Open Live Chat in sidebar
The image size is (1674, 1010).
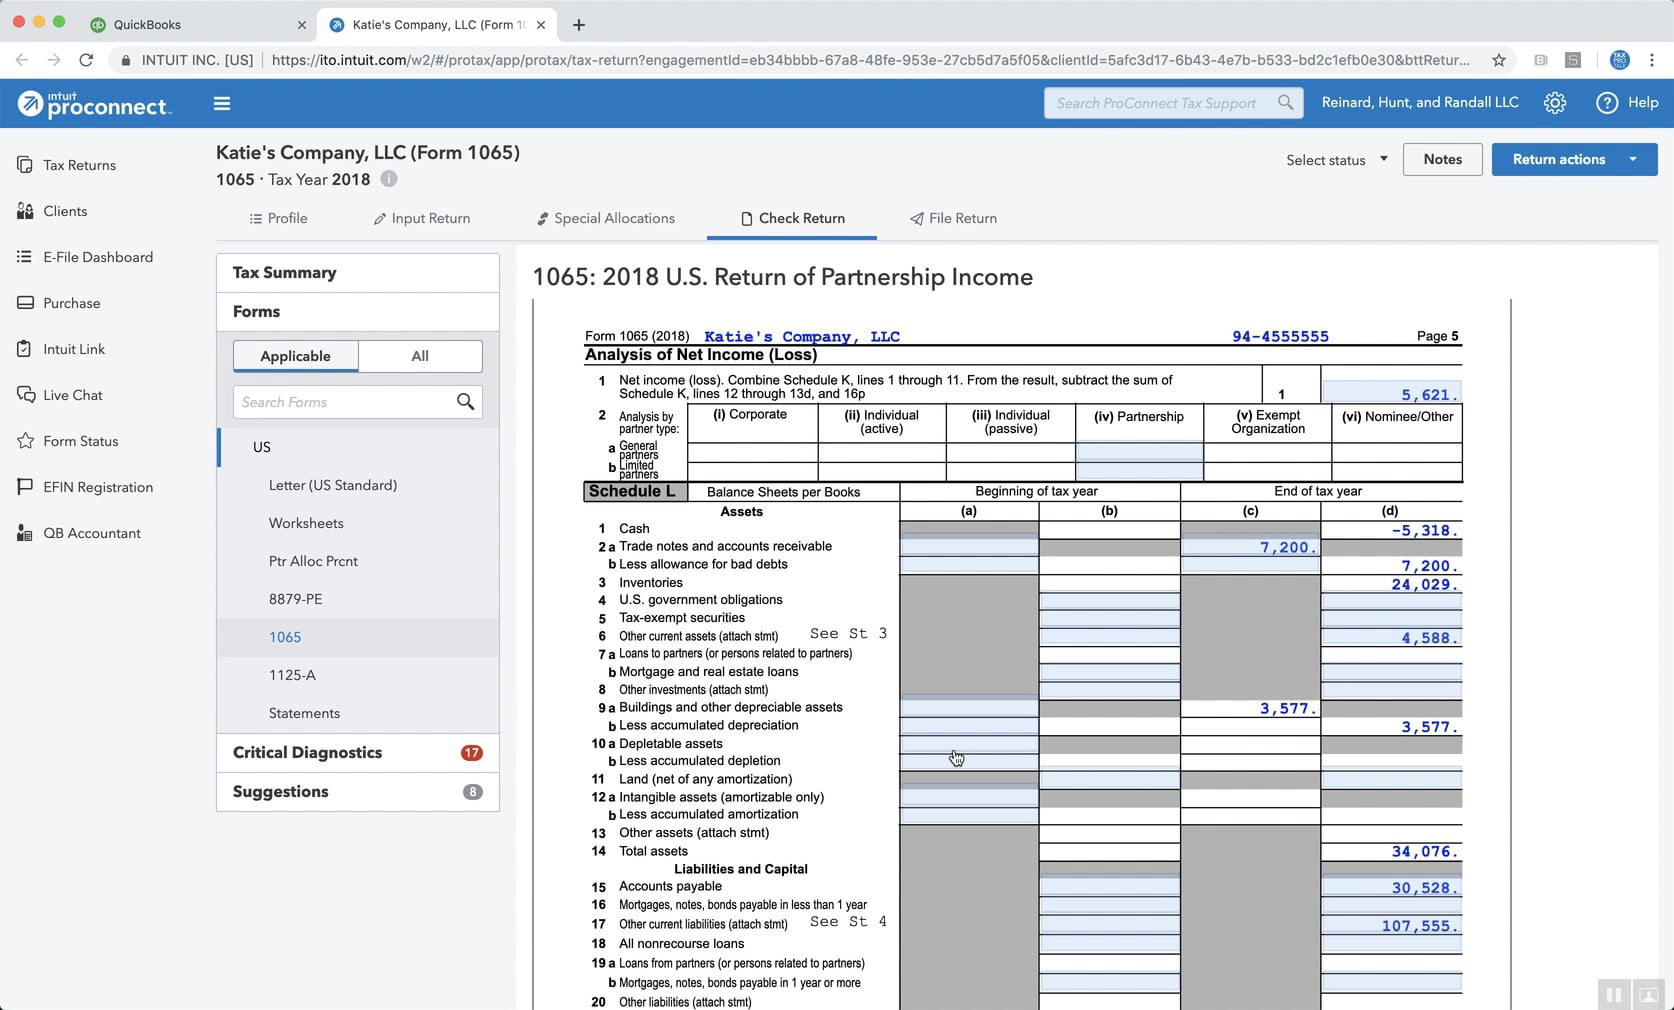click(72, 395)
